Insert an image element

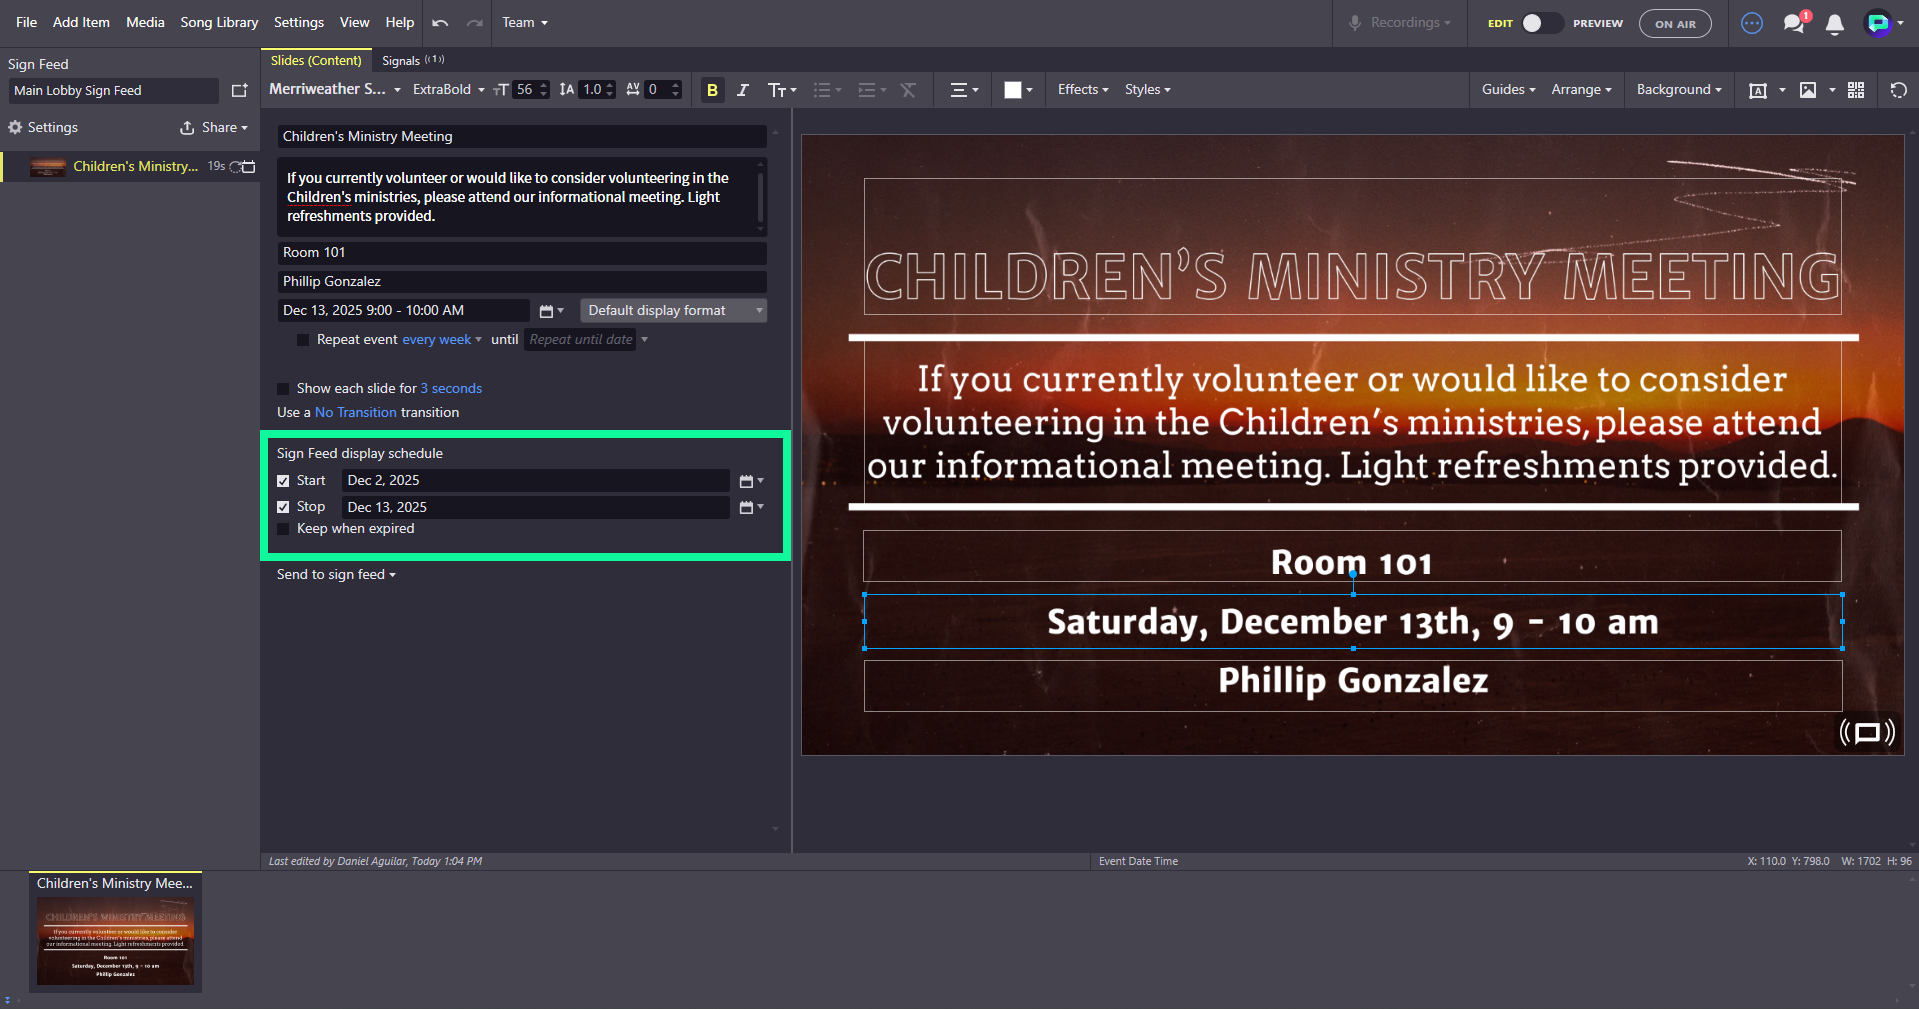pos(1808,90)
